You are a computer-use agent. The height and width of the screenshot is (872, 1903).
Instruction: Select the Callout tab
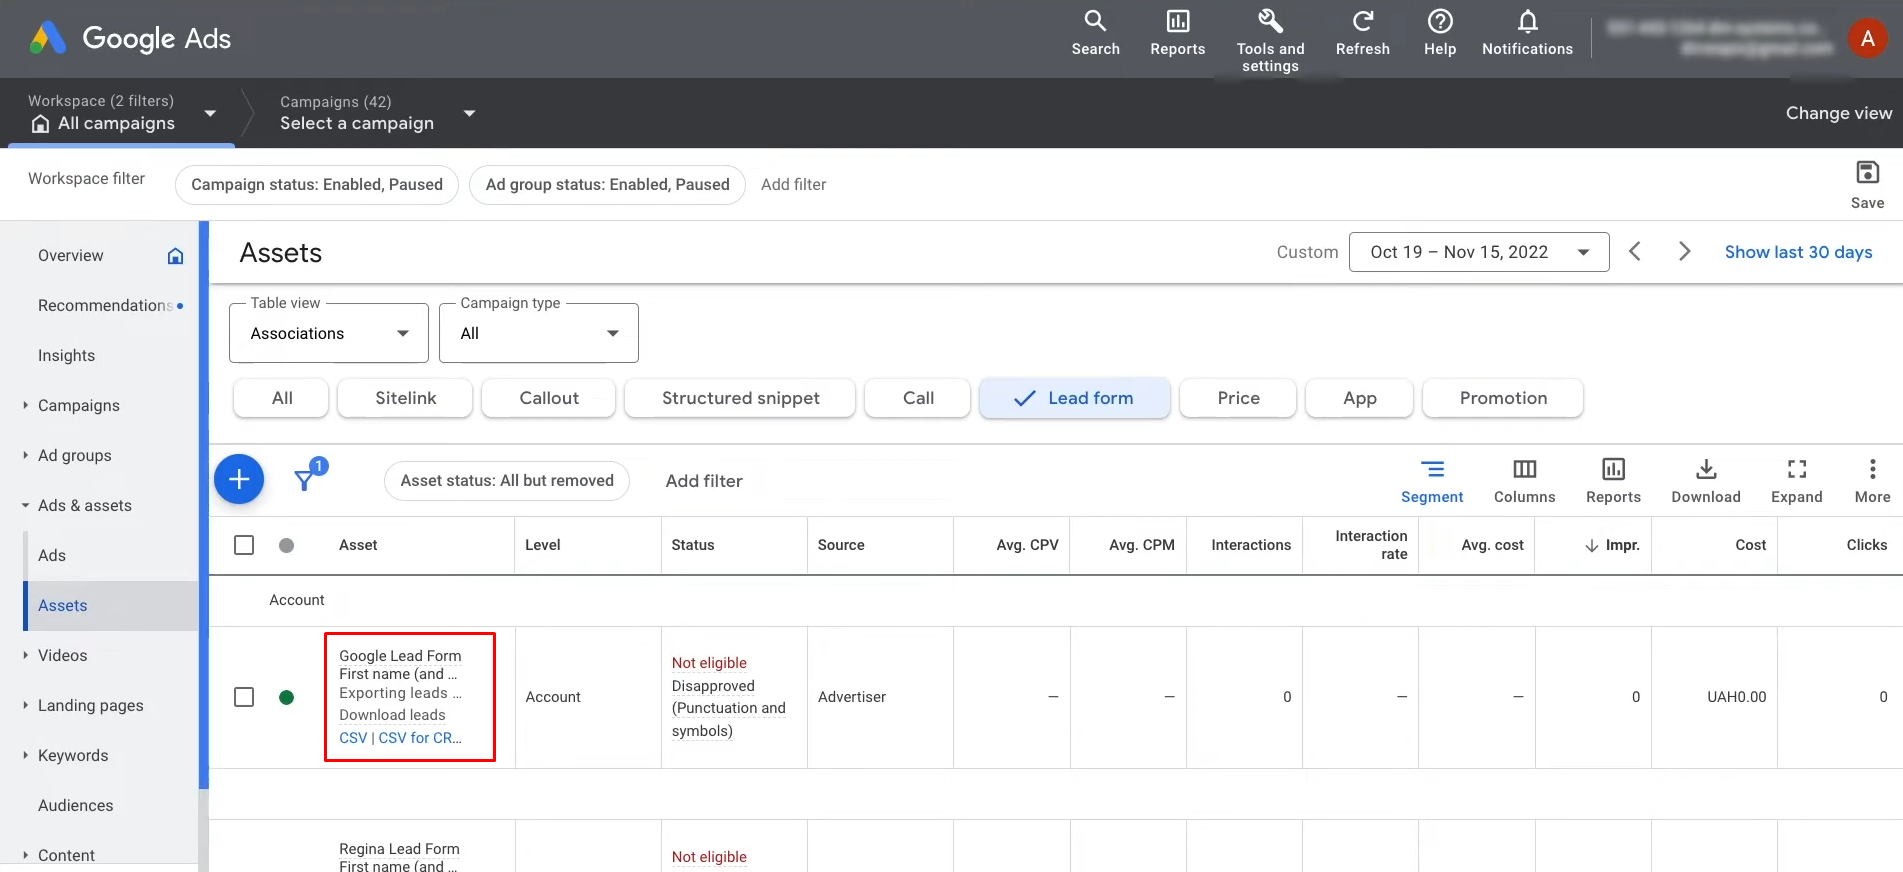(x=549, y=398)
